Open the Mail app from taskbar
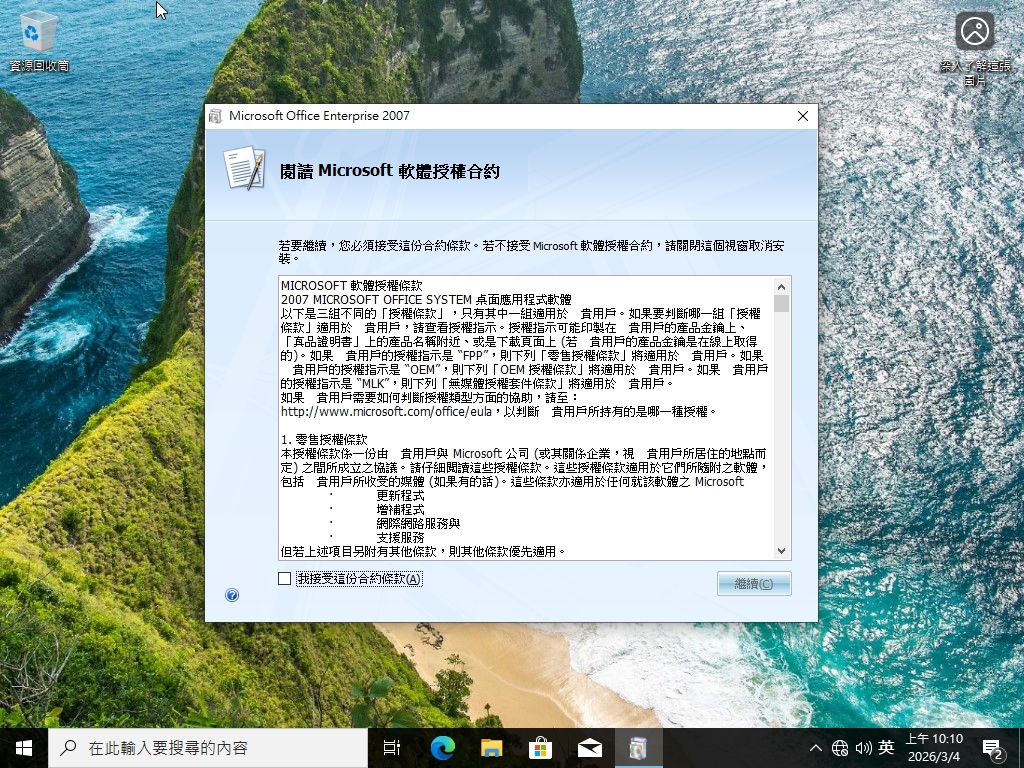This screenshot has width=1024, height=768. 589,748
